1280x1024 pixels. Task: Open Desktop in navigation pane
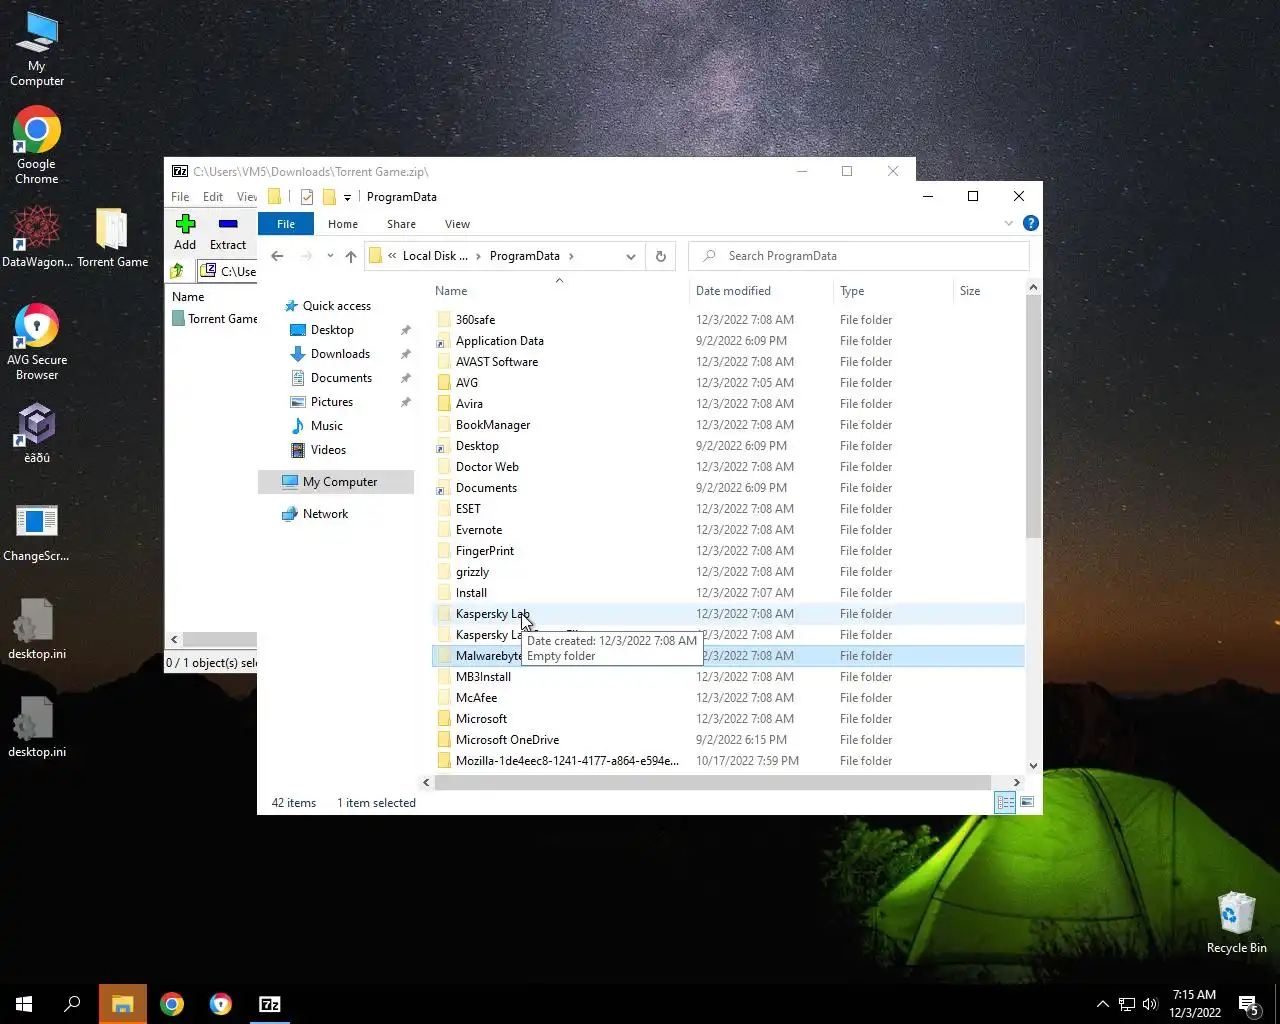tap(332, 330)
